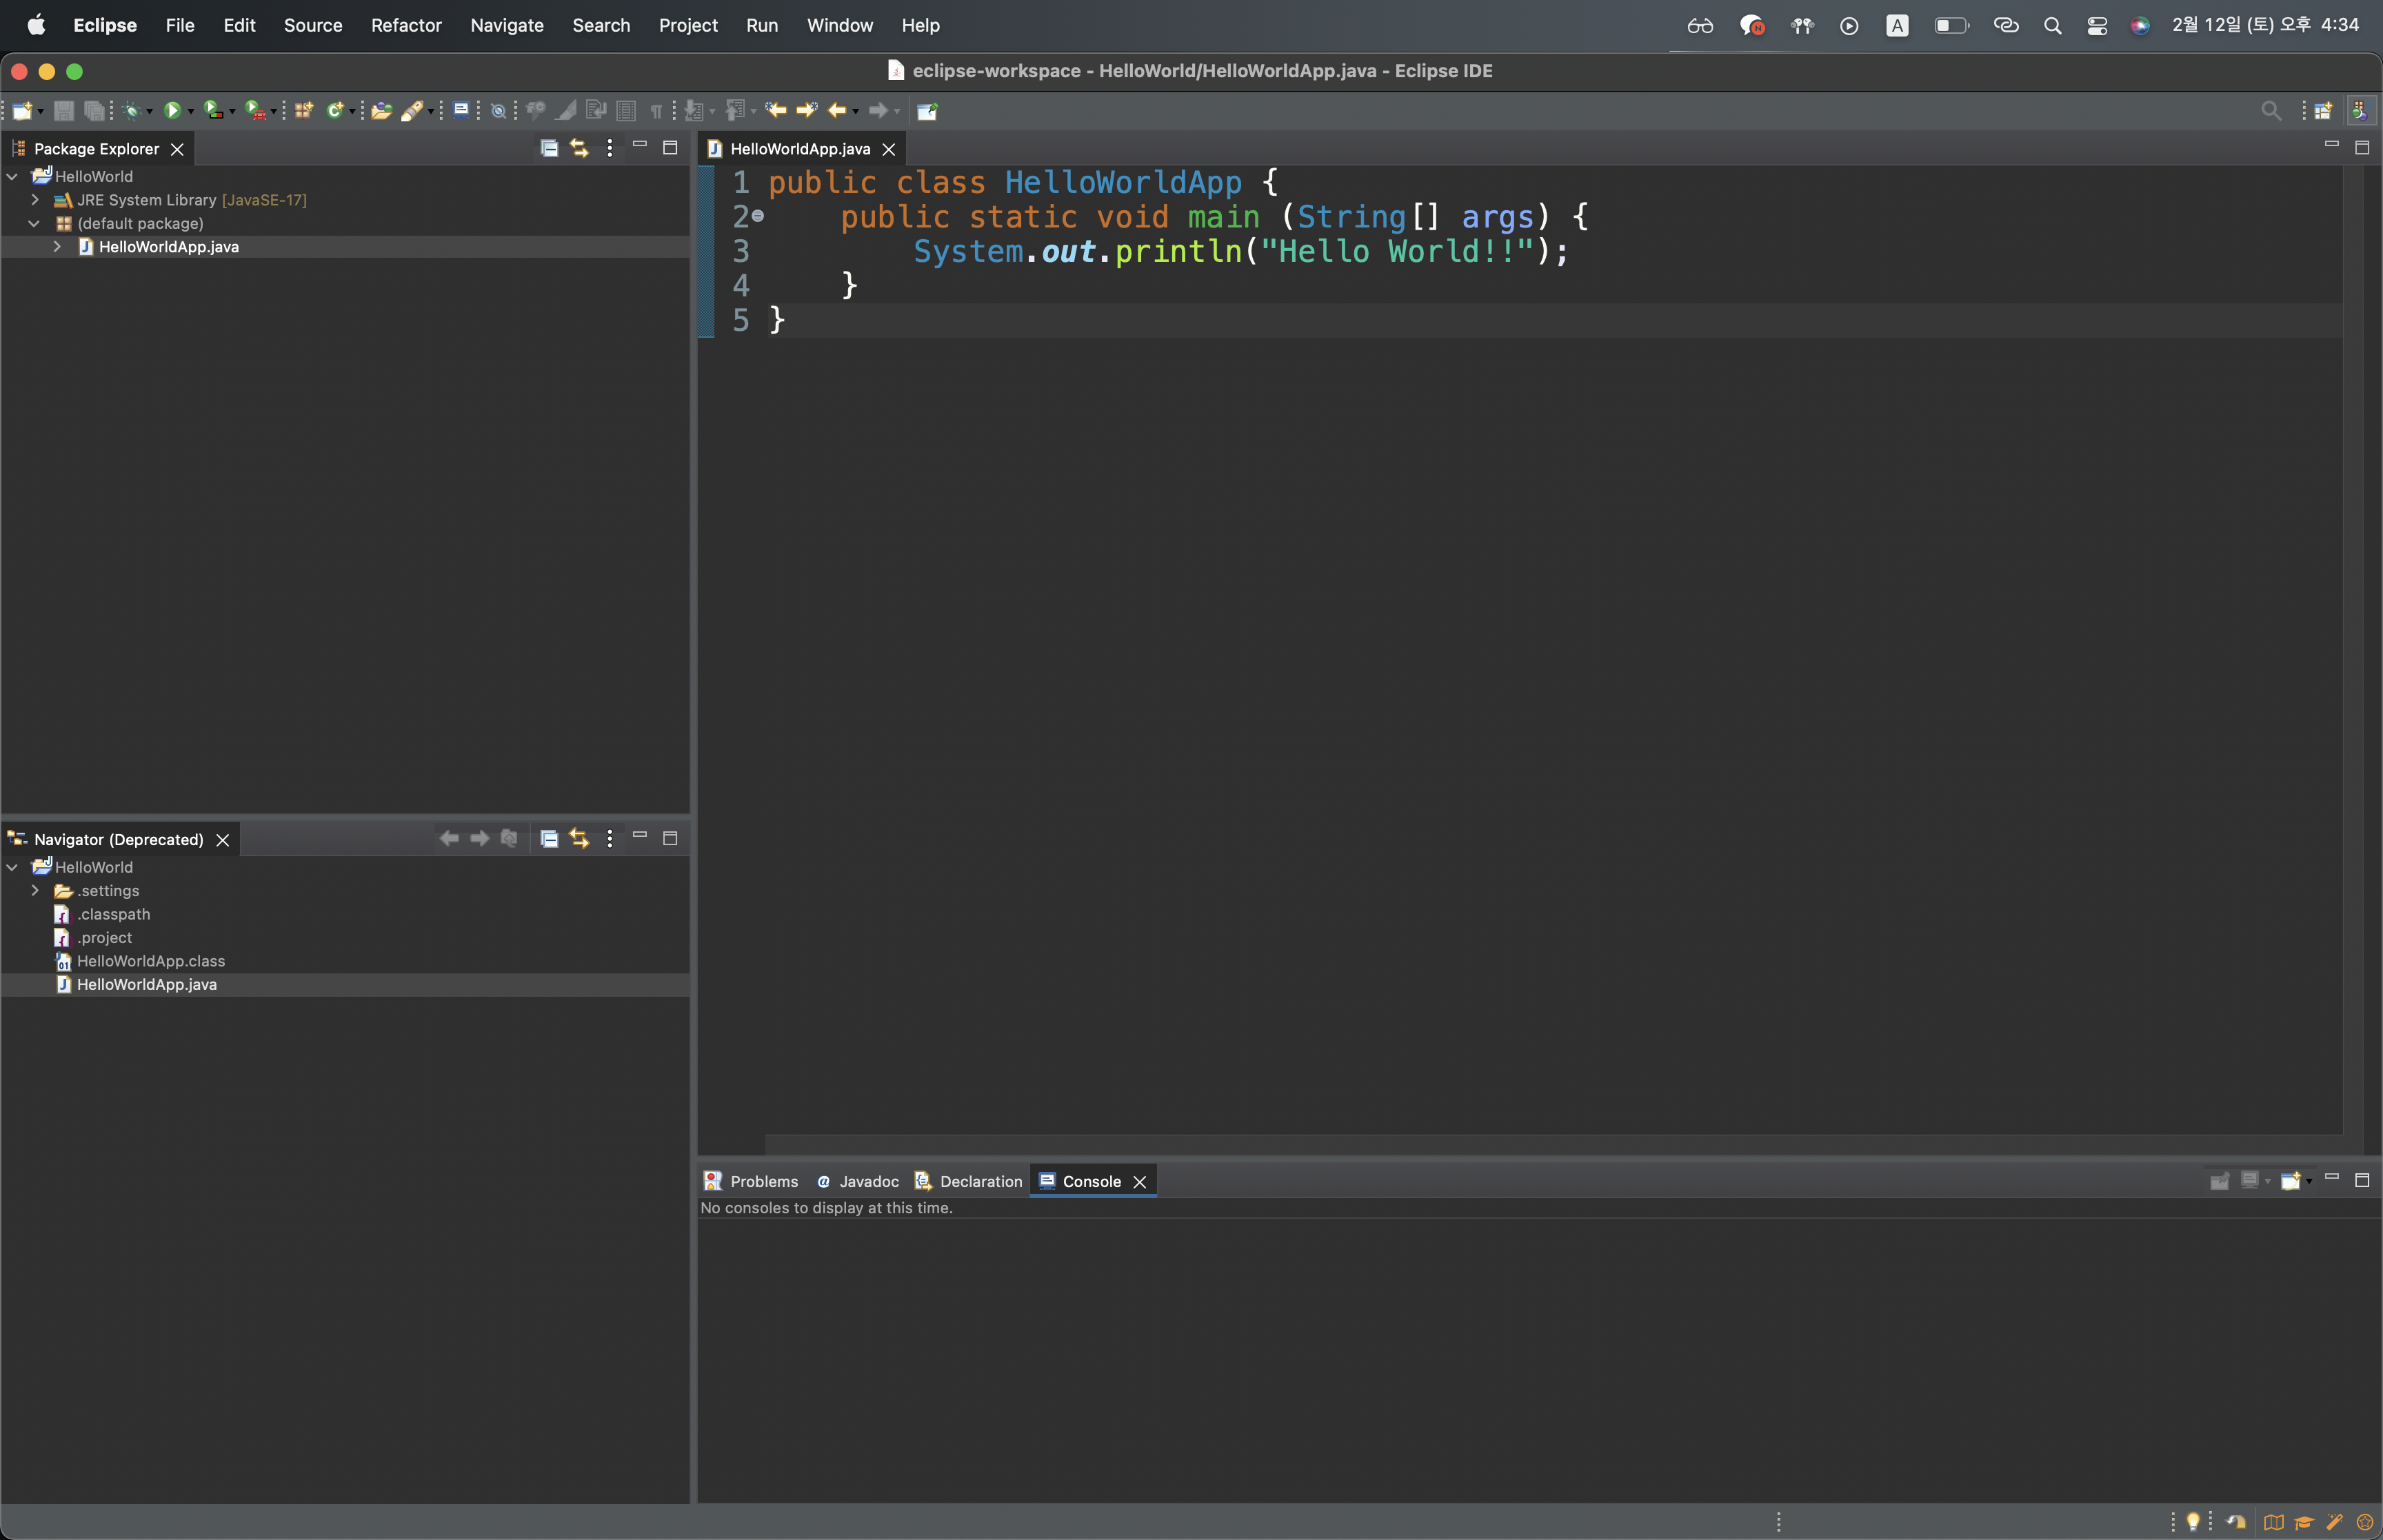Viewport: 2383px width, 1540px height.
Task: Open the Run button dropdown arrow
Action: pyautogui.click(x=191, y=112)
